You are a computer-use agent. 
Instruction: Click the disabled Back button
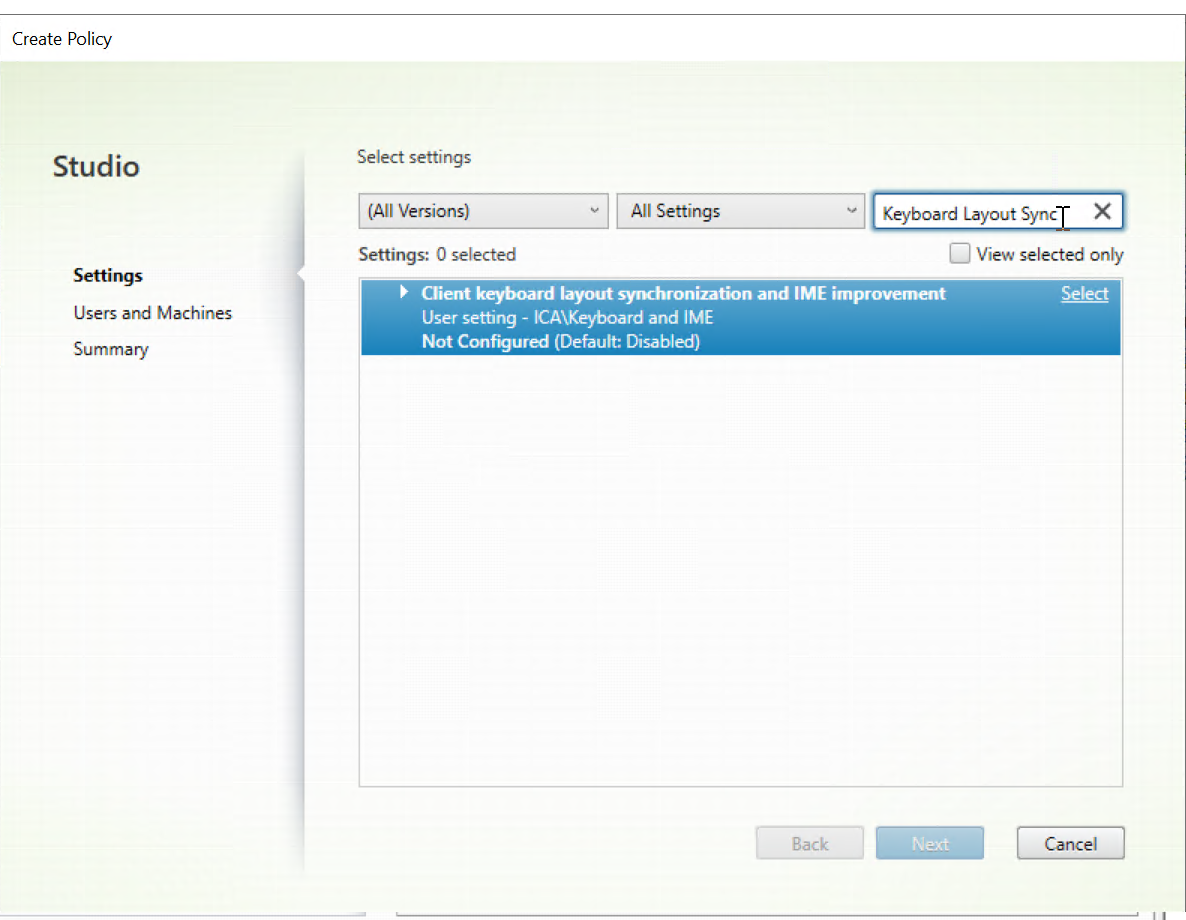809,842
